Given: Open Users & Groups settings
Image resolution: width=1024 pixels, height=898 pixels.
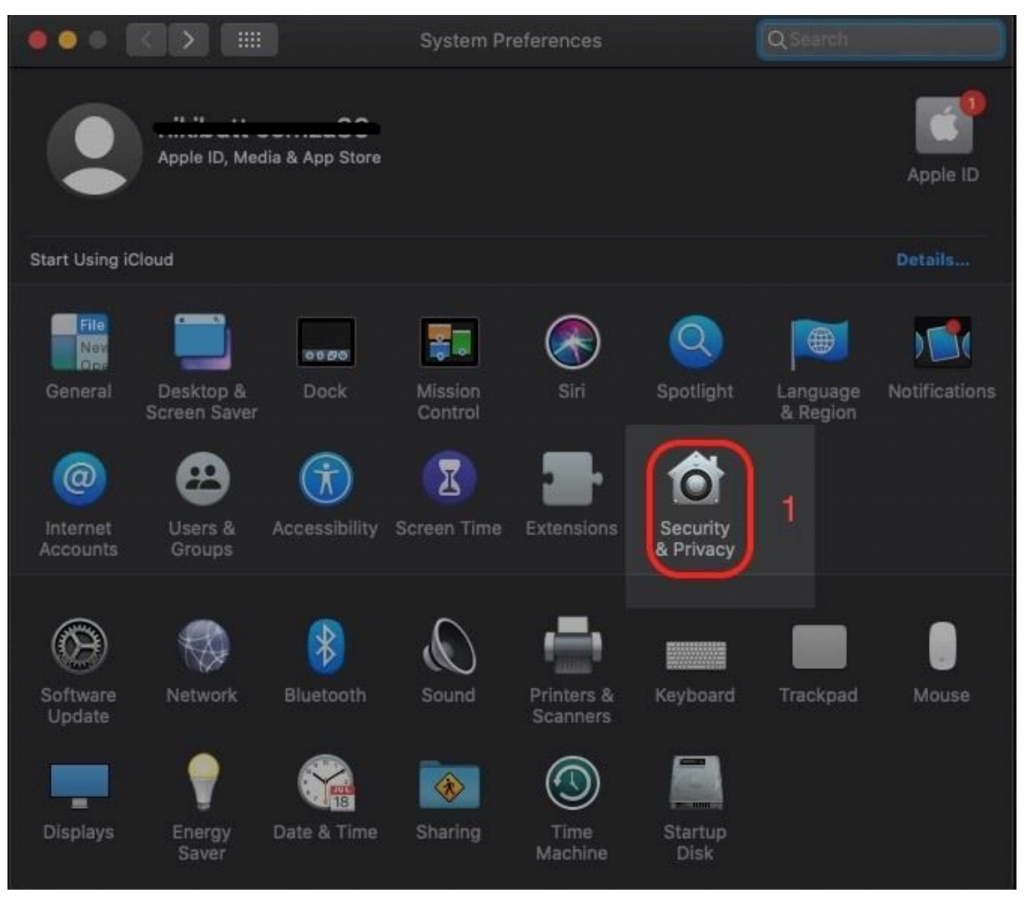Looking at the screenshot, I should click(202, 481).
